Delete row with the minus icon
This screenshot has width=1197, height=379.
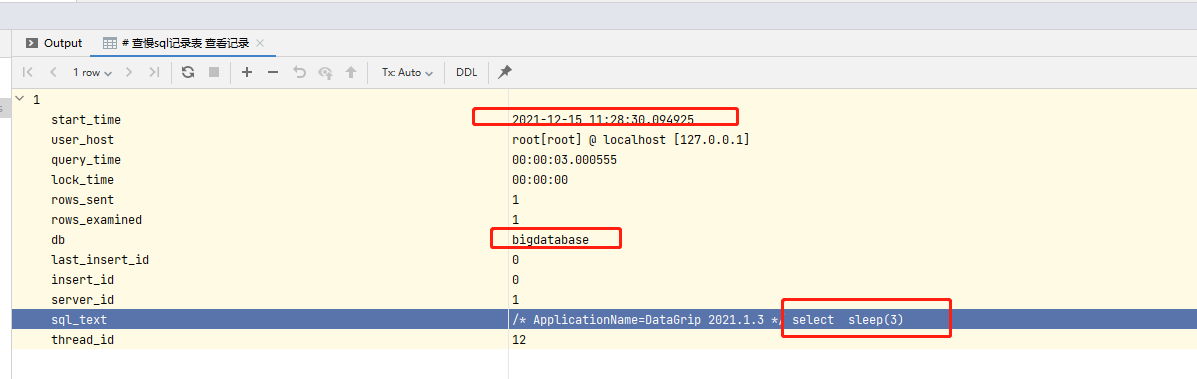coord(273,73)
